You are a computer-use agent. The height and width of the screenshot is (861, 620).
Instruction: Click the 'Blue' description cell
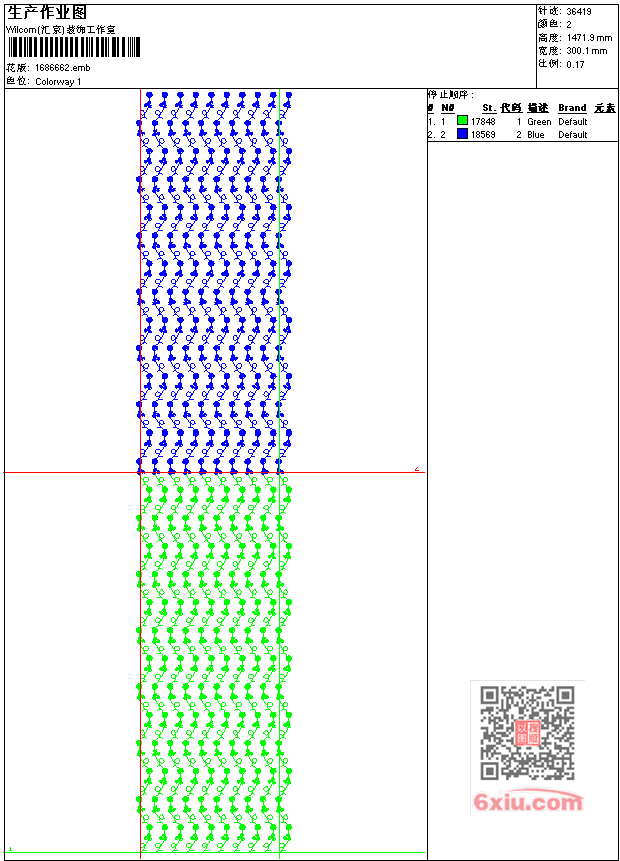coord(536,135)
